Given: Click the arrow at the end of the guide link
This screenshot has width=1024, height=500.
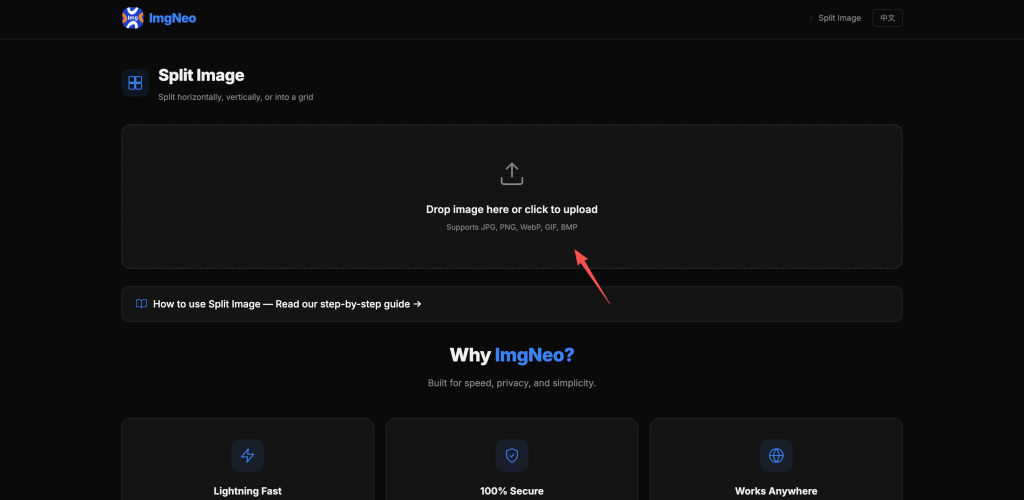Looking at the screenshot, I should (417, 304).
